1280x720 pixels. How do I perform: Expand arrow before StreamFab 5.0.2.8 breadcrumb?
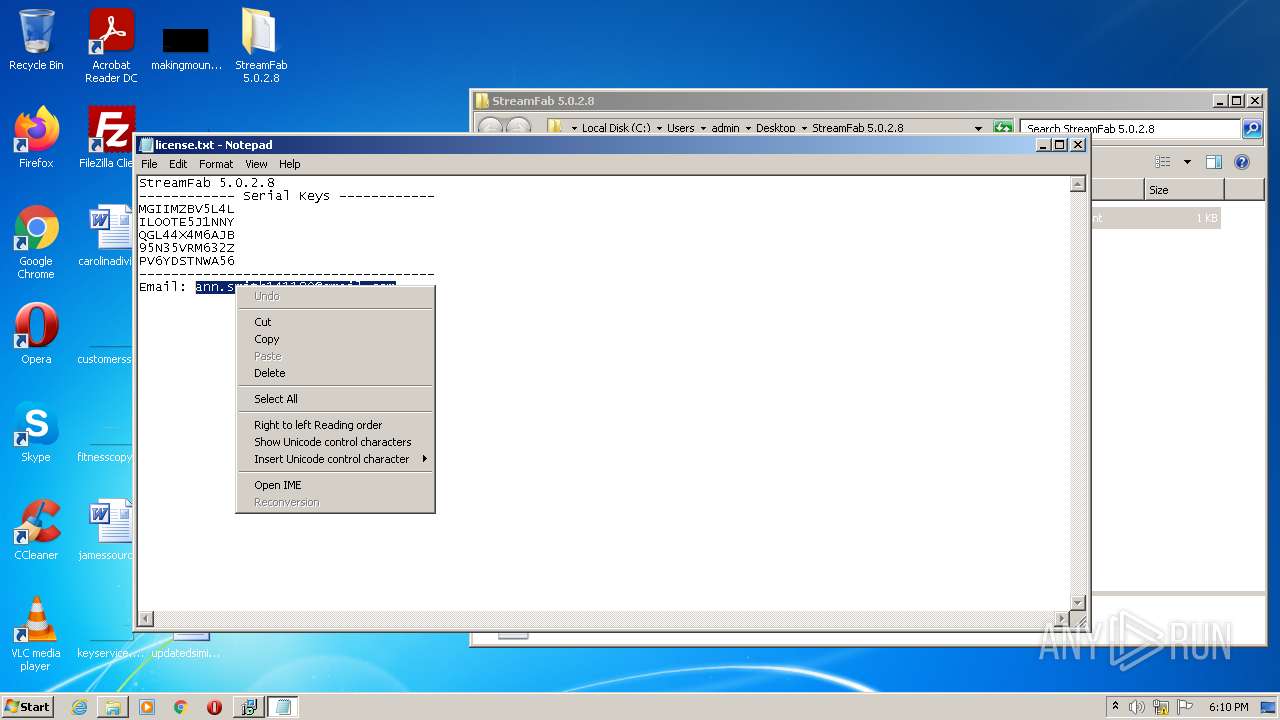click(804, 128)
